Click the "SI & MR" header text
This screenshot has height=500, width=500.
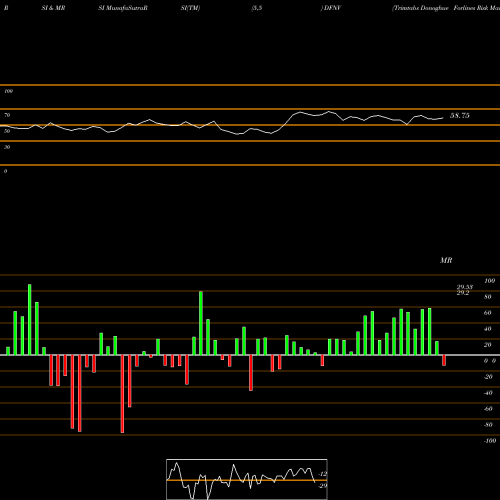53,8
